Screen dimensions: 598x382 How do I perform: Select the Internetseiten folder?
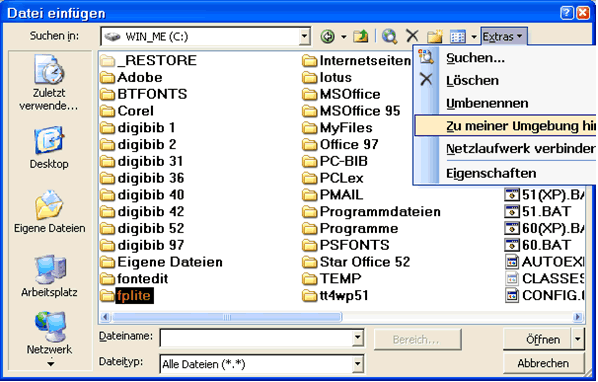pos(357,60)
